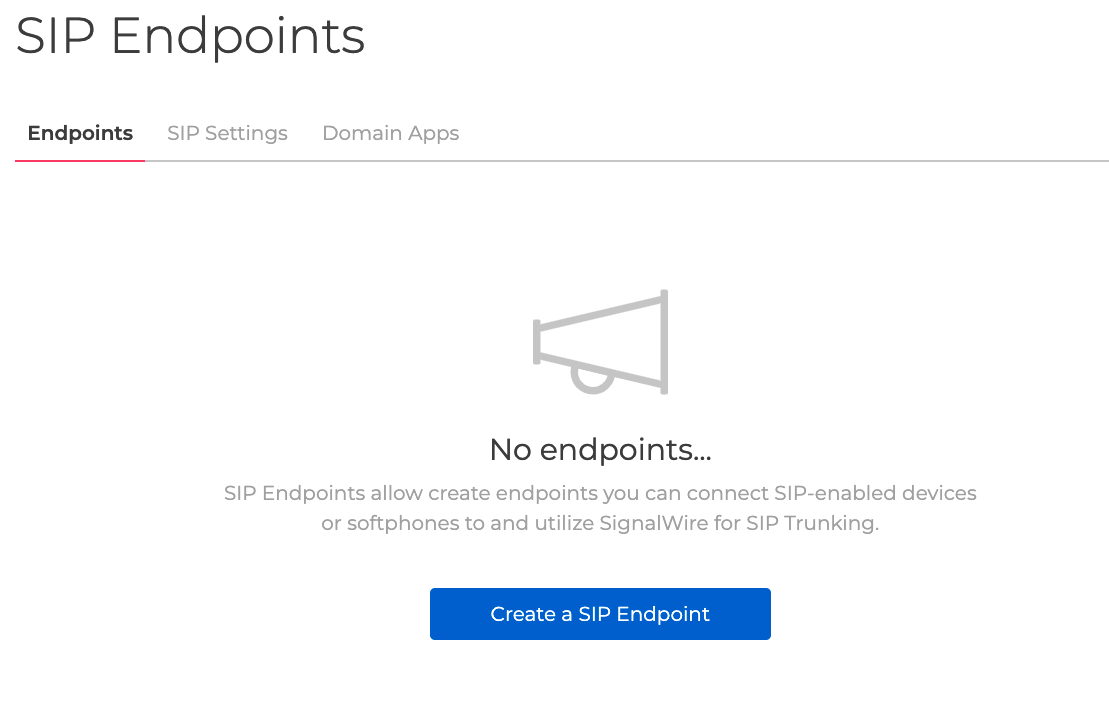Screen dimensions: 1109x711
Task: Click the SIP Trunking description text
Action: tap(600, 508)
